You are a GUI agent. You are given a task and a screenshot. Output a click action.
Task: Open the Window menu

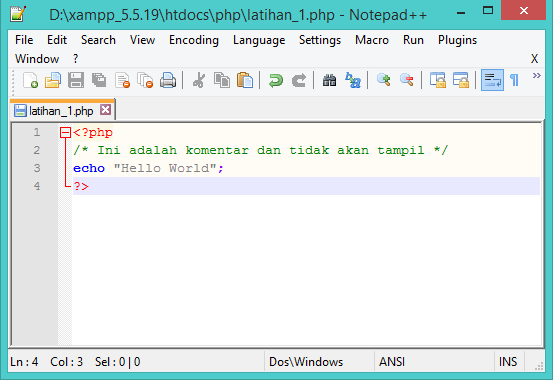[37, 59]
